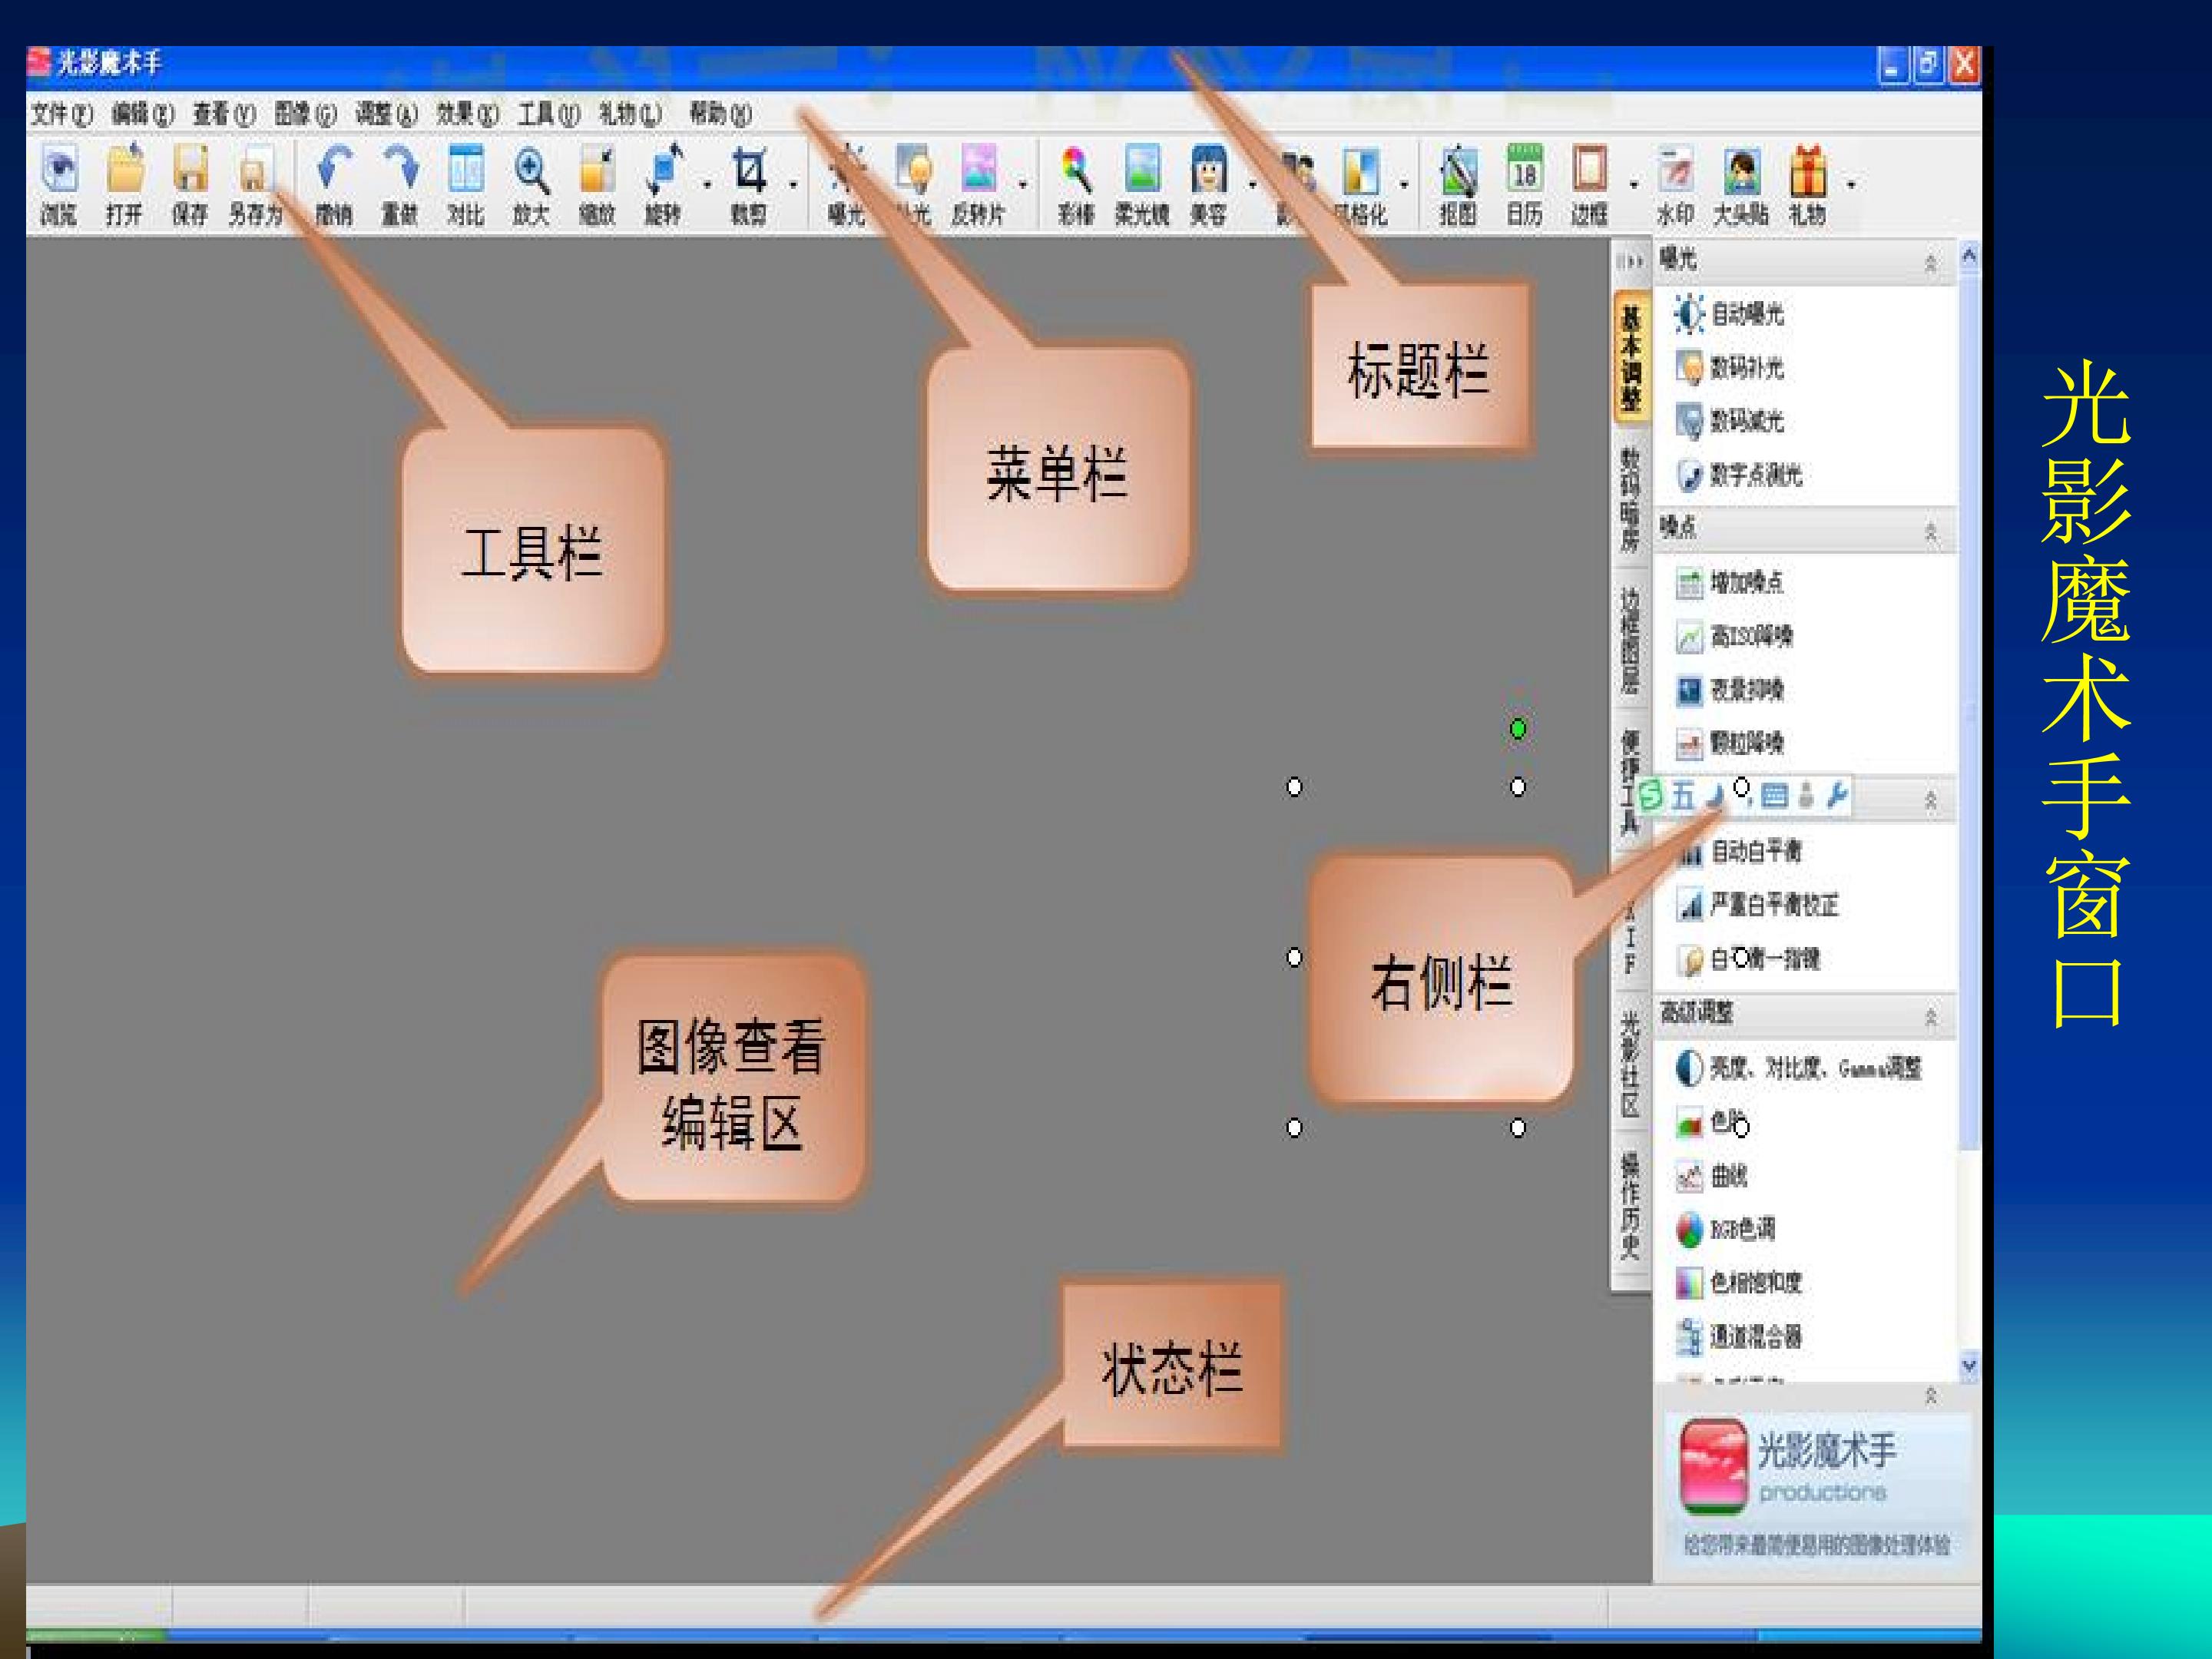Image resolution: width=2212 pixels, height=1659 pixels.
Task: Open the 效果 (Effects) menu
Action: 467,114
